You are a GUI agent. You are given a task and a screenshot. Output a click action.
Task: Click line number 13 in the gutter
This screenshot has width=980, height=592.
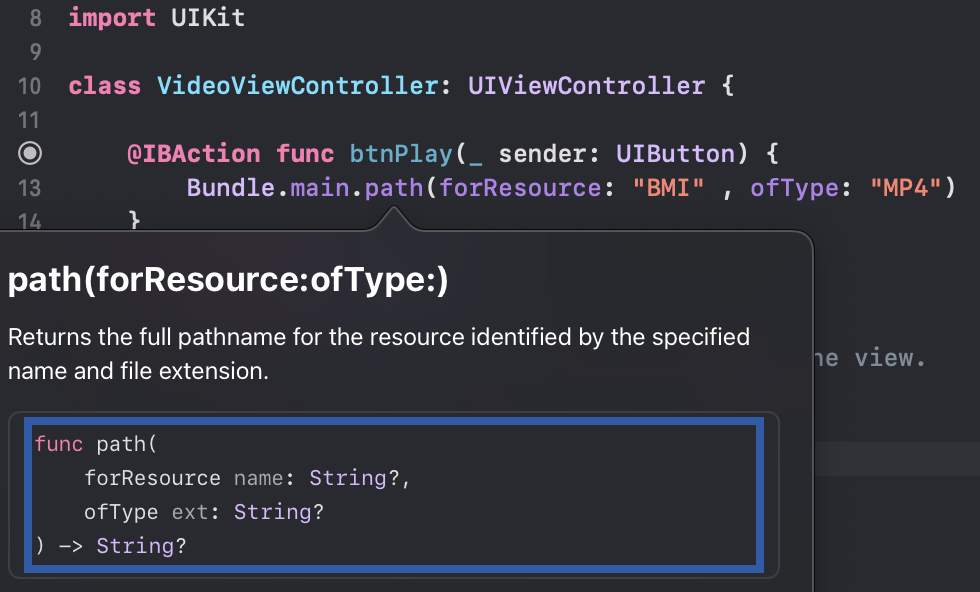(x=30, y=187)
